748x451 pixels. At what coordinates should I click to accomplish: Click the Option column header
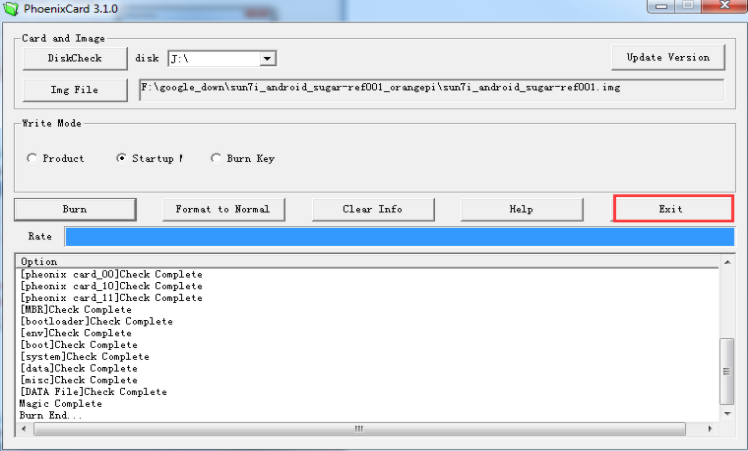367,262
